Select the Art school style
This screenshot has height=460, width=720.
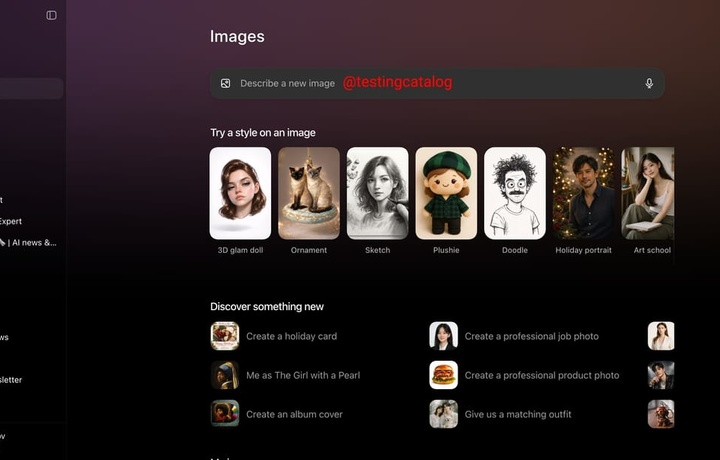pos(648,193)
